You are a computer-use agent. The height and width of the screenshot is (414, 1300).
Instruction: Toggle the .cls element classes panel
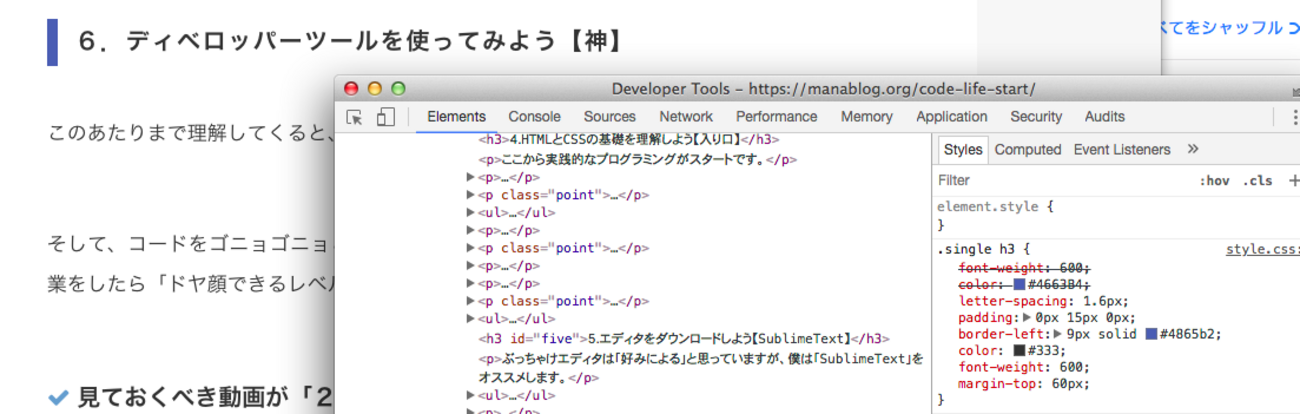pos(1257,181)
